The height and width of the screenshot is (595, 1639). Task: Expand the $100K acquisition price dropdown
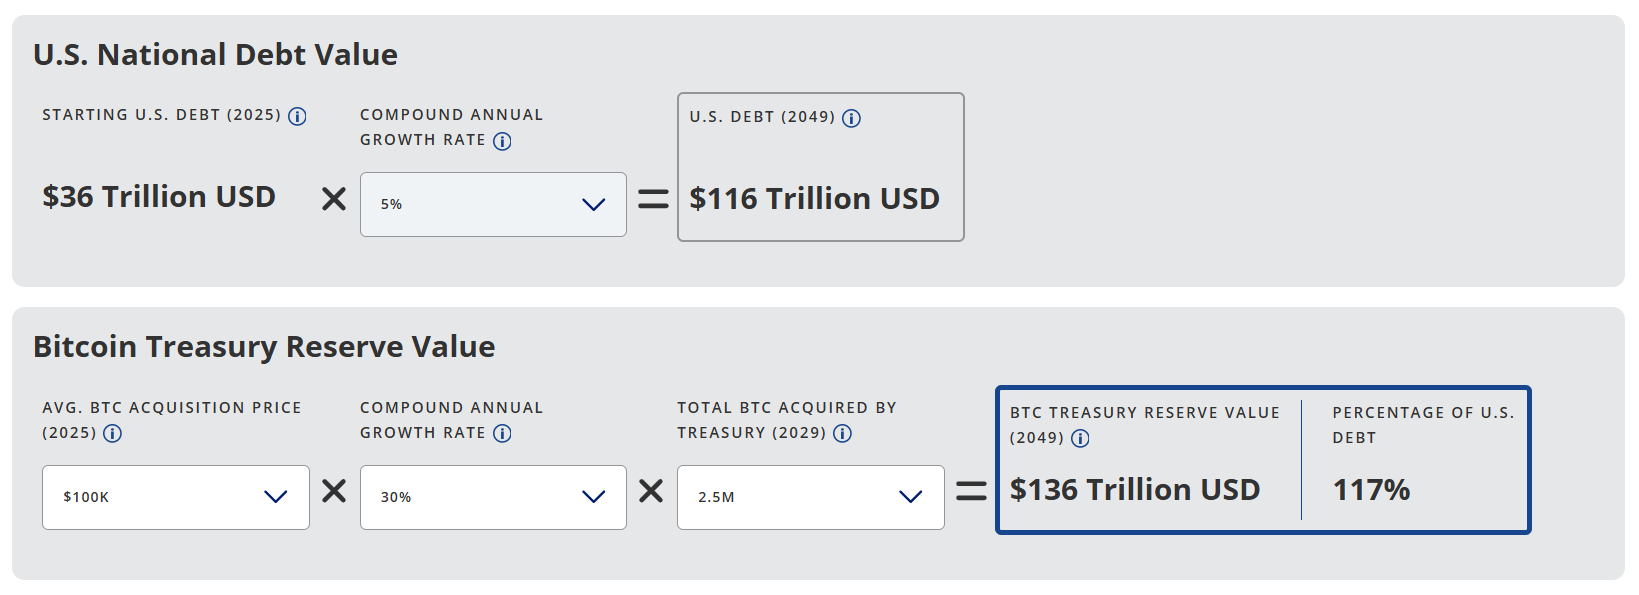click(x=176, y=497)
